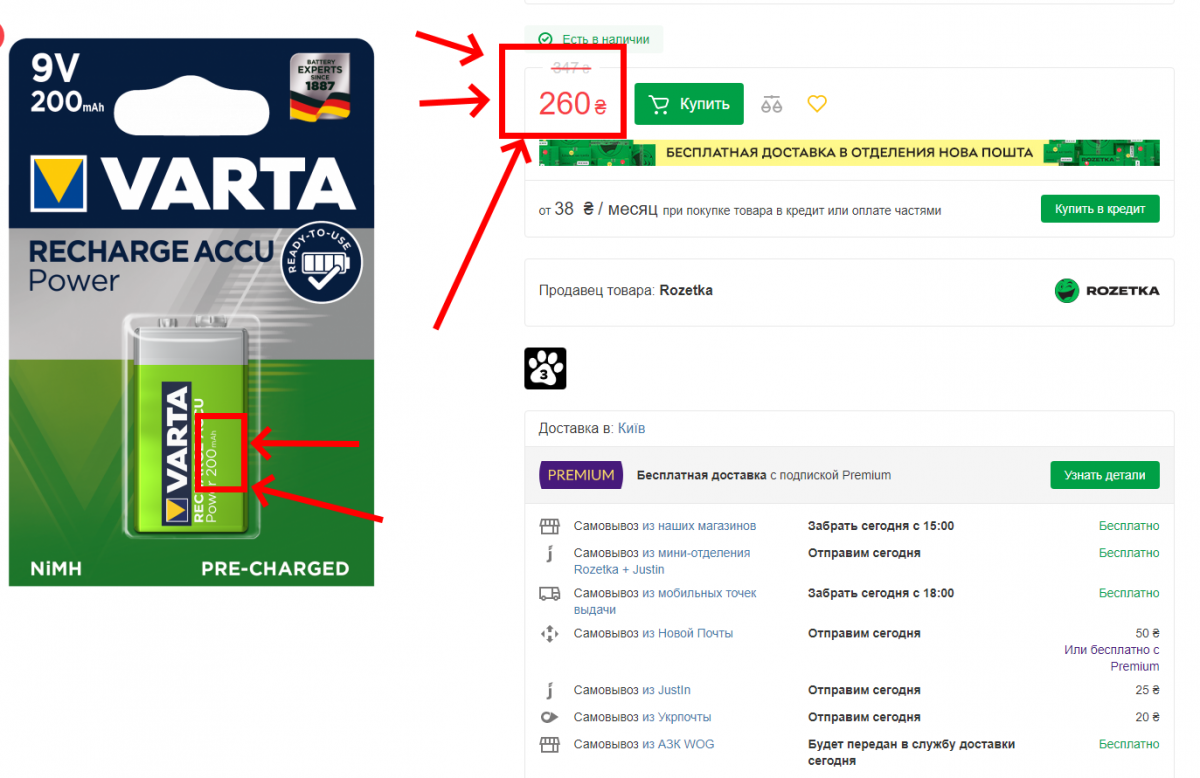1200x778 pixels.
Task: Click the '25 ₴' JustIn delivery cost
Action: click(x=1148, y=690)
